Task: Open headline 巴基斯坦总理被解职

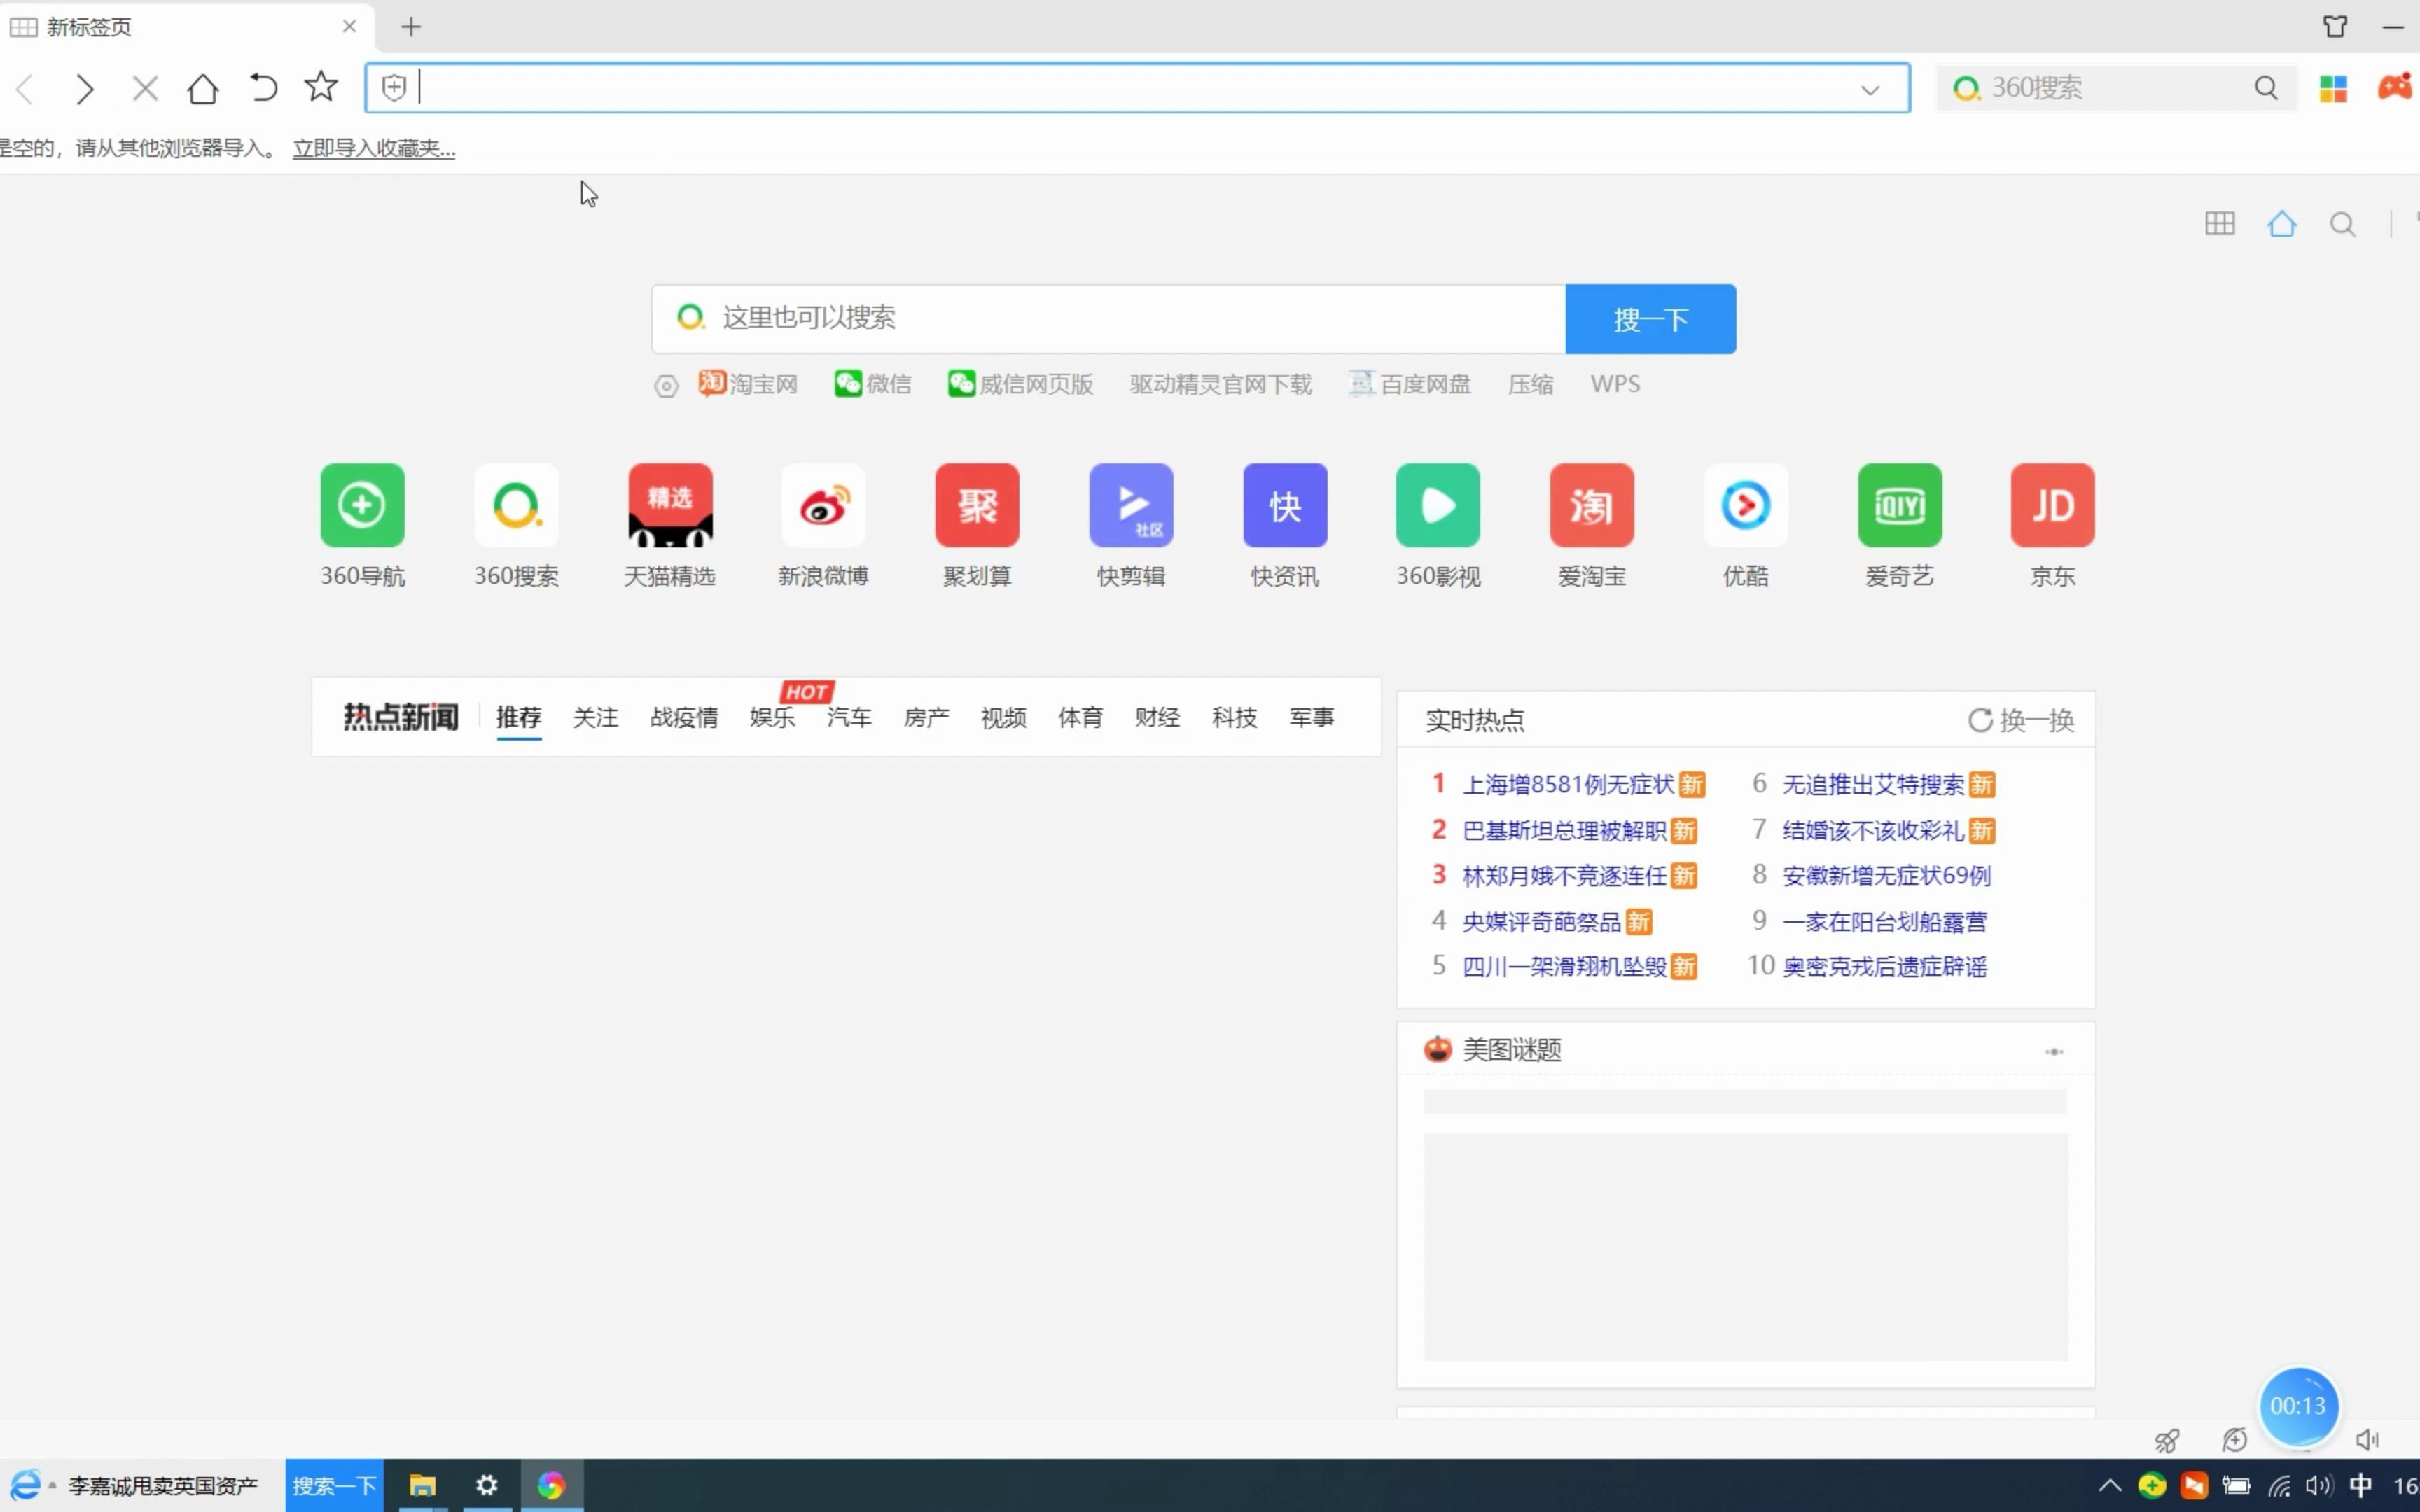Action: [x=1564, y=830]
